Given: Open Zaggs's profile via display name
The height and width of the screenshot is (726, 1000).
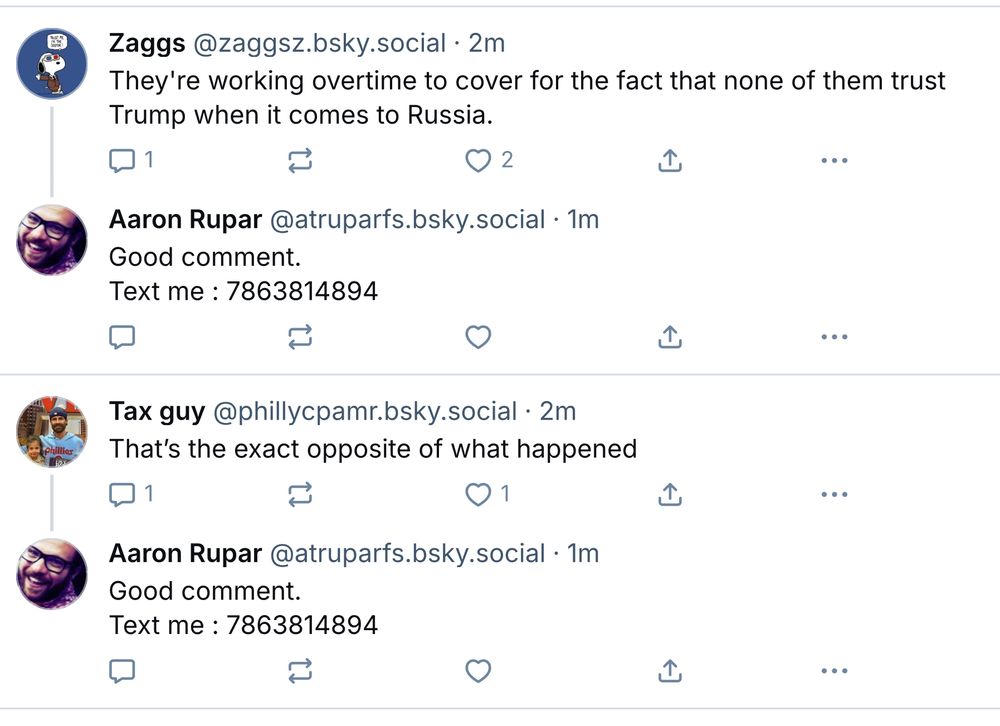Looking at the screenshot, I should point(147,44).
